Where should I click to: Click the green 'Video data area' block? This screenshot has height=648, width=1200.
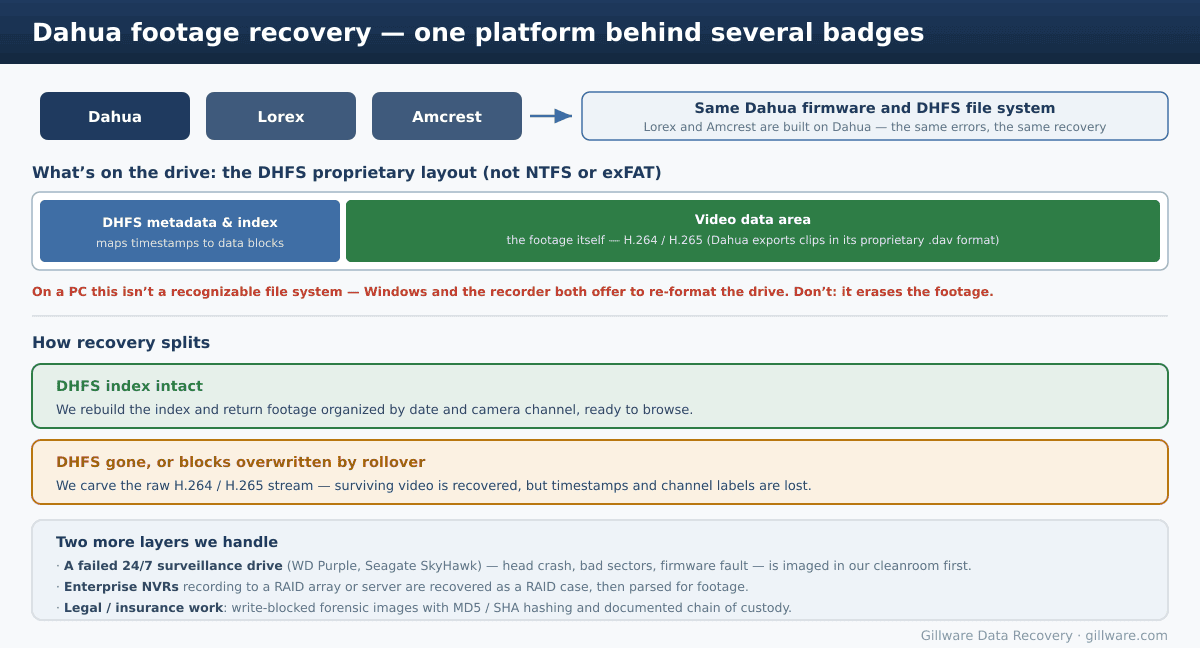point(753,231)
